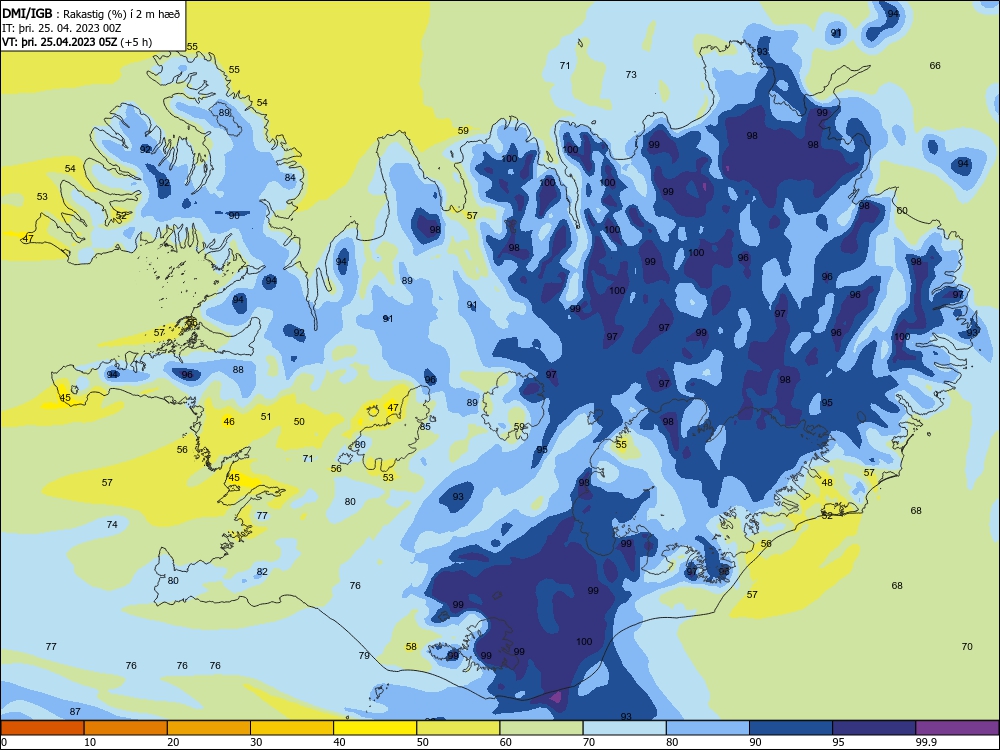The height and width of the screenshot is (750, 1000).
Task: Click the 'IT: þri. 25. 04. 2023 00Z' line
Action: coord(61,28)
